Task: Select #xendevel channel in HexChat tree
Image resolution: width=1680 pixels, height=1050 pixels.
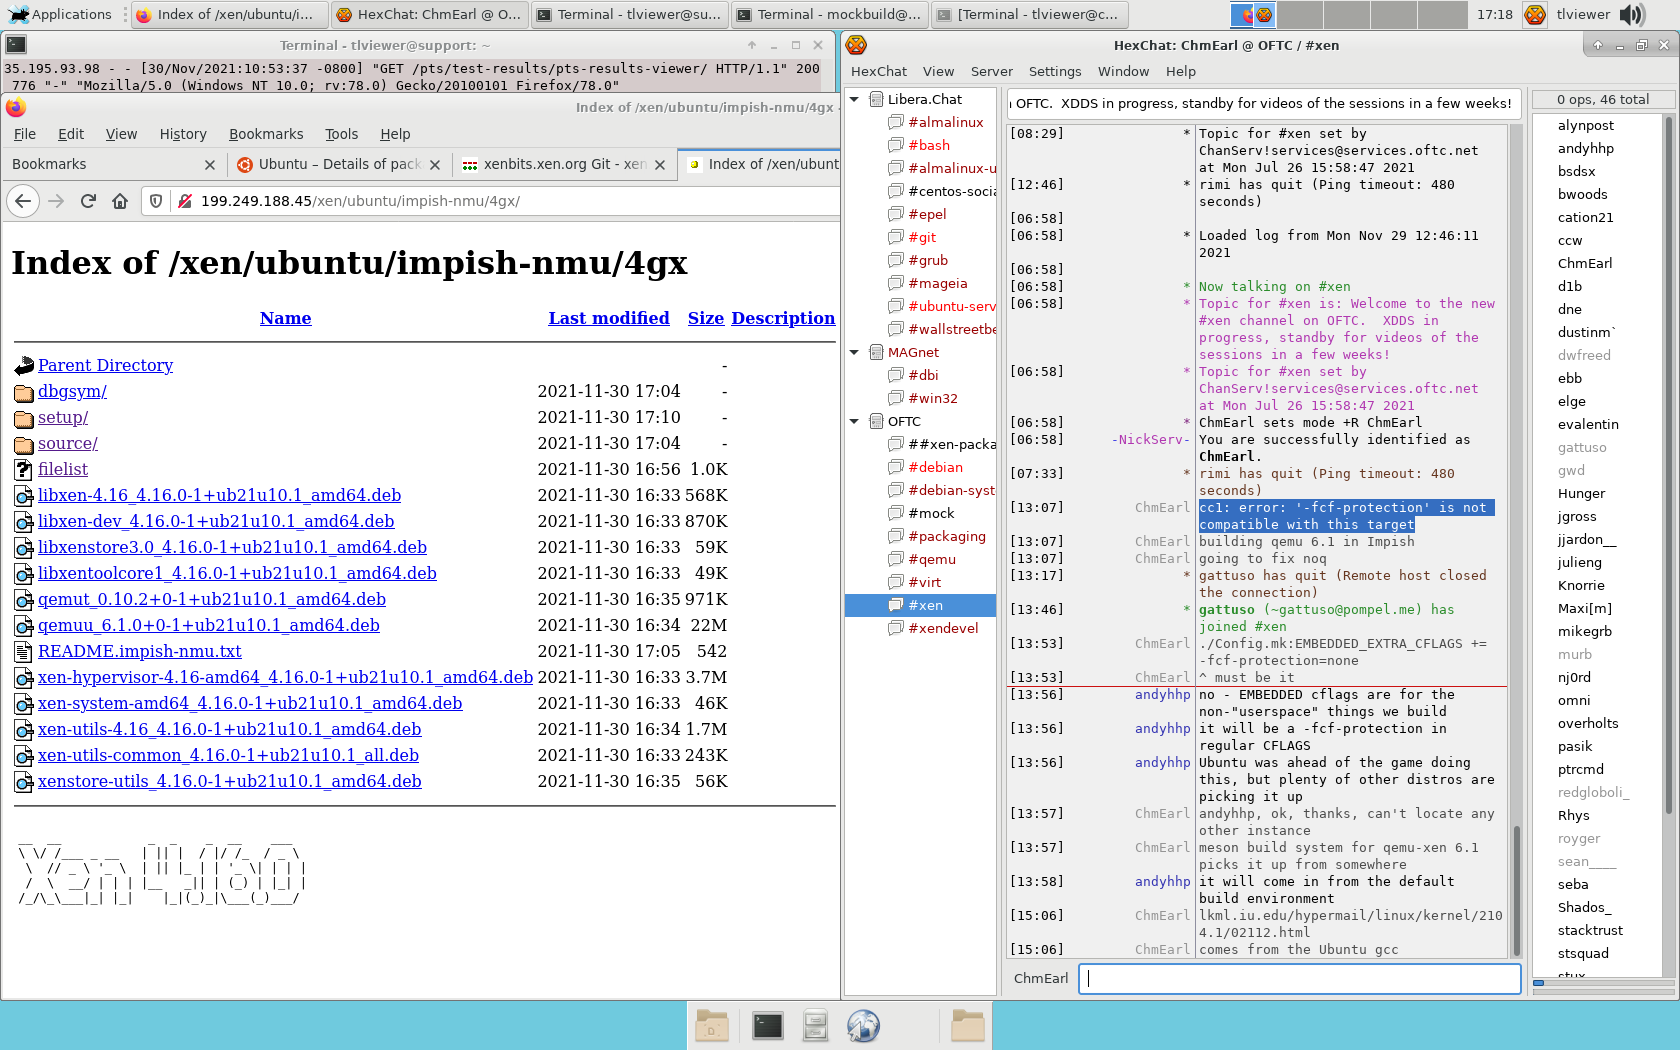Action: (x=943, y=628)
